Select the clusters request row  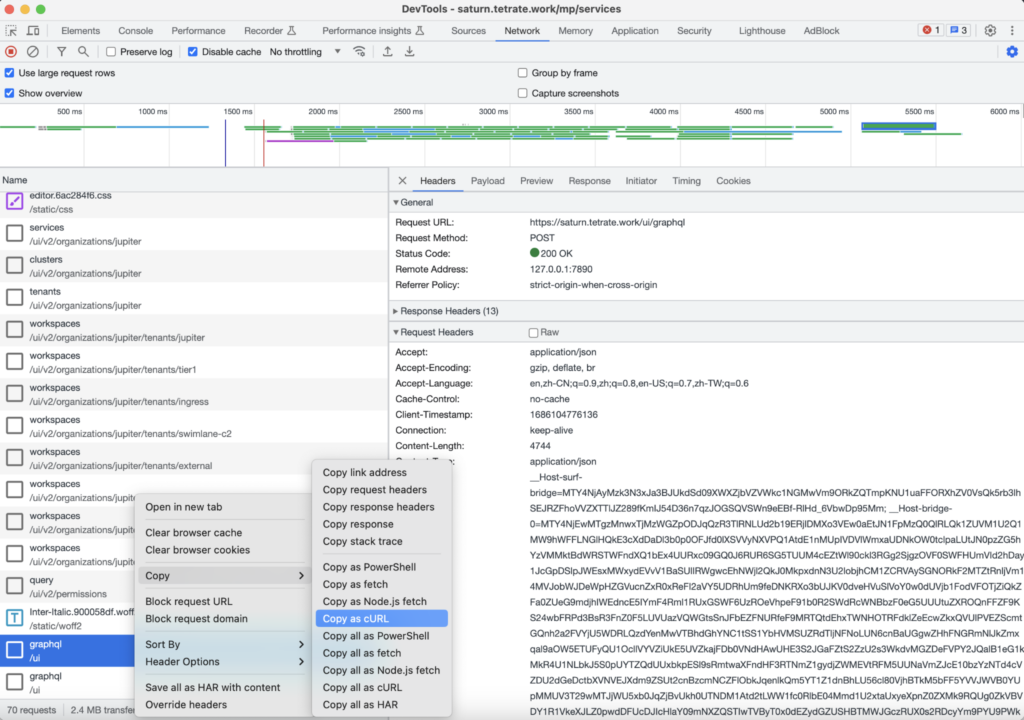click(x=45, y=266)
